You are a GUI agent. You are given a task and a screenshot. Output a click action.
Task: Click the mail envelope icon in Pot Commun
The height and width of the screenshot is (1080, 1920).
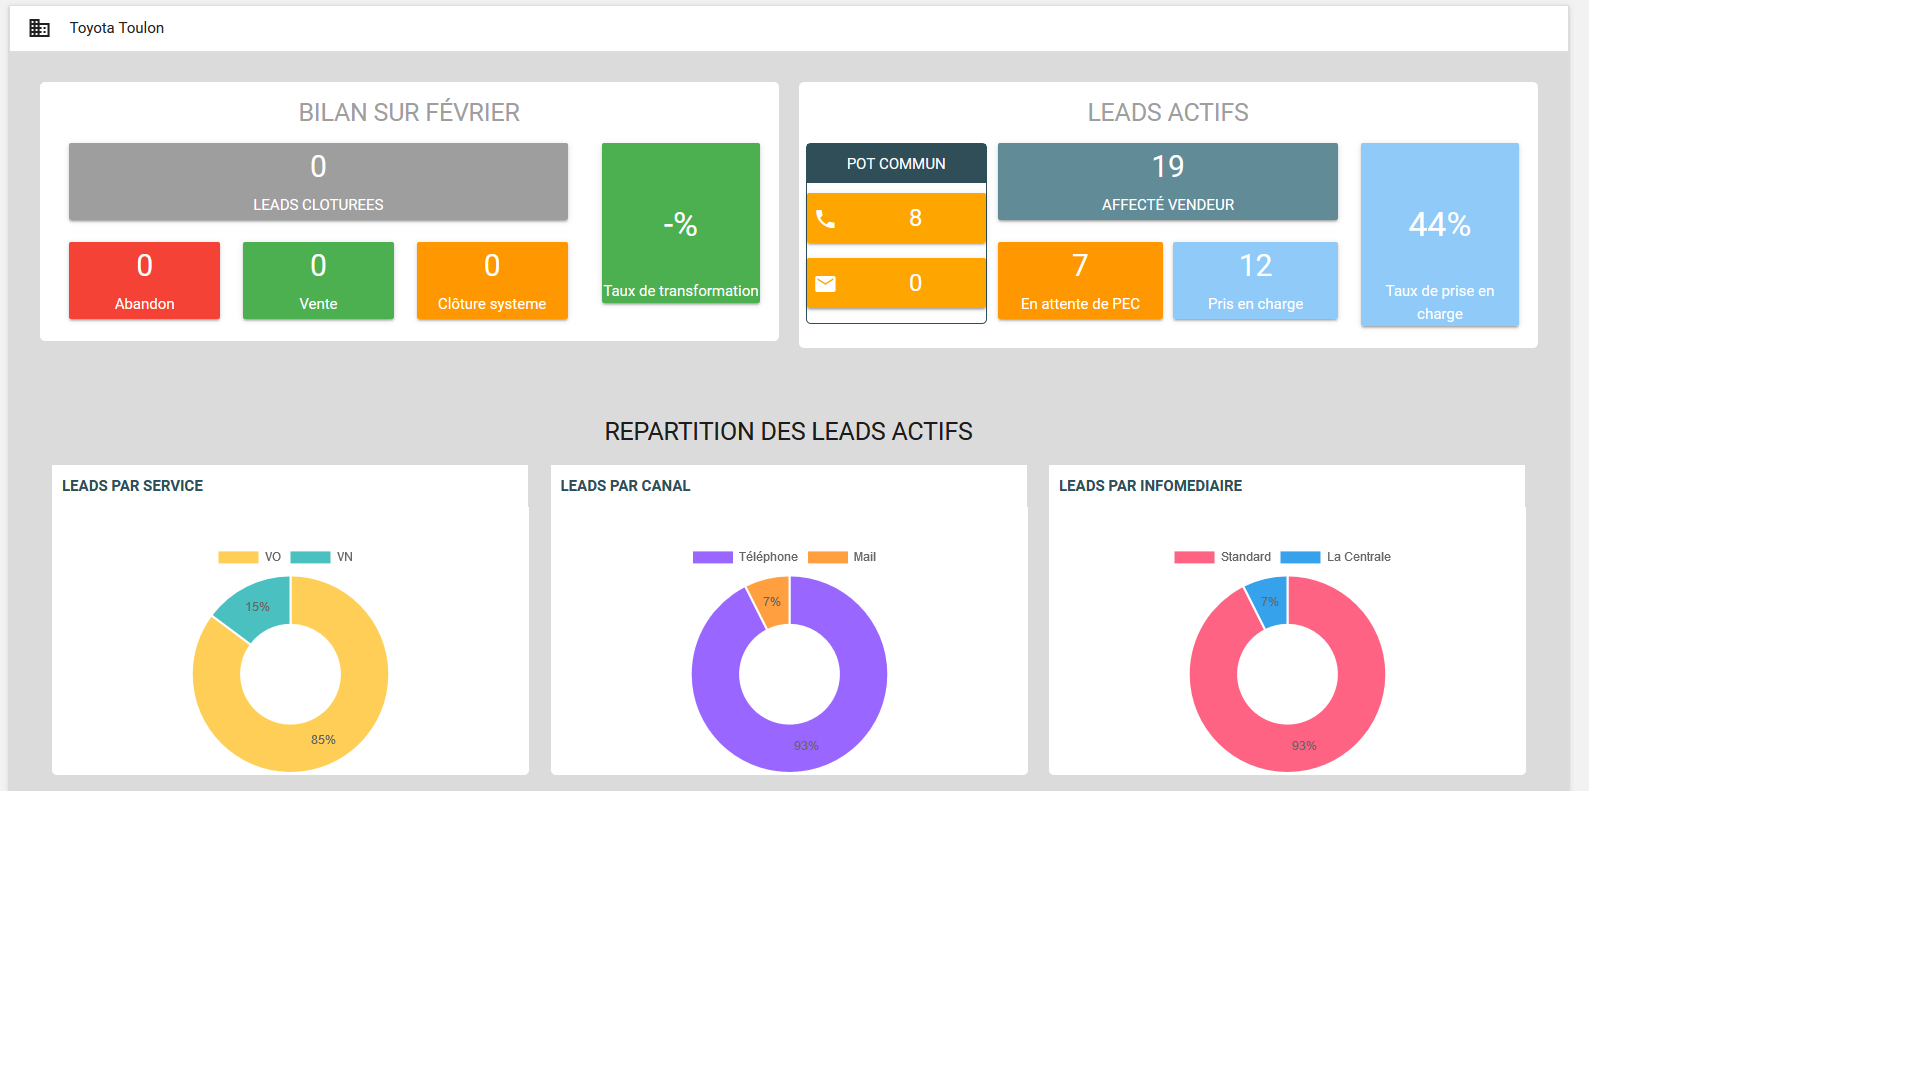click(825, 284)
